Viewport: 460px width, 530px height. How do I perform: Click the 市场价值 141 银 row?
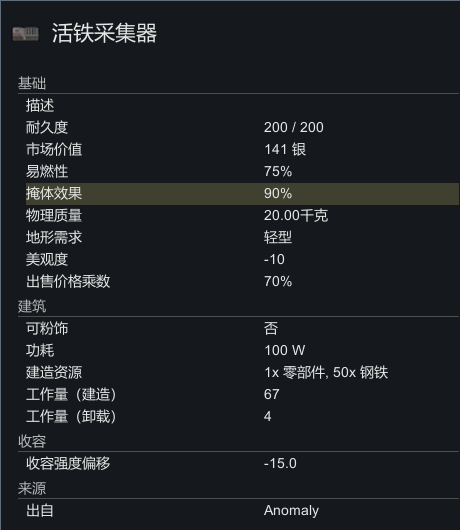tap(242, 150)
